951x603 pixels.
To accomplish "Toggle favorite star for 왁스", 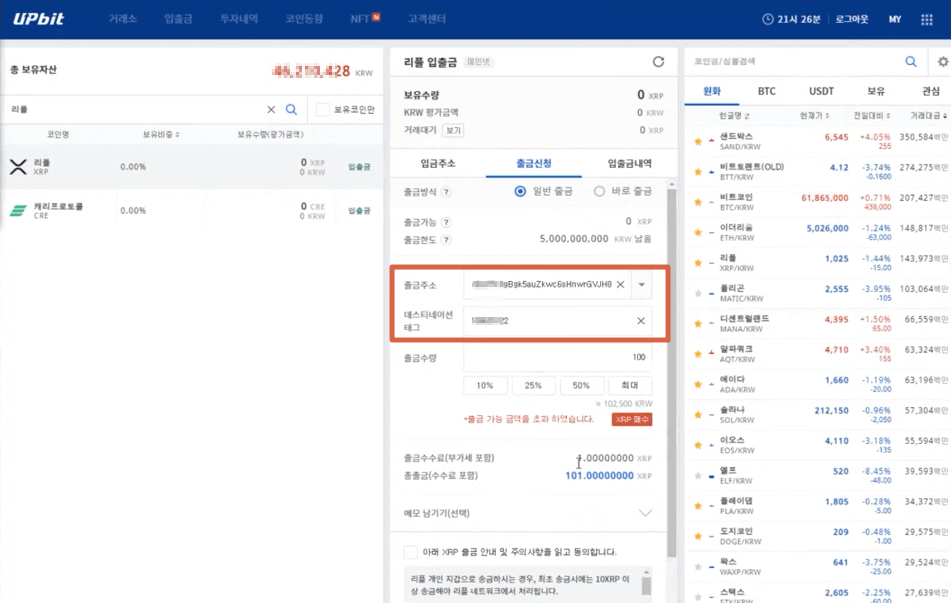I will coord(698,567).
